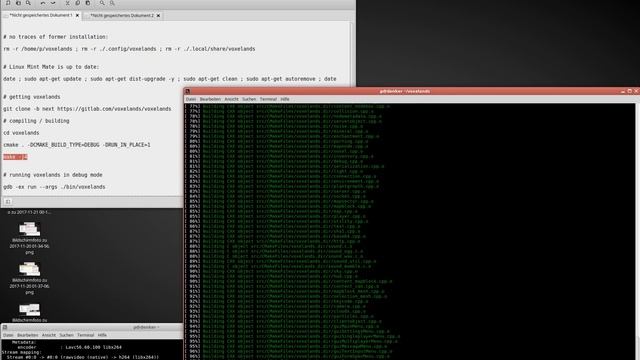Viewport: 640px width, 360px height.
Task: Click the Undo arrow in the editor toolbar
Action: pyautogui.click(x=43, y=3)
